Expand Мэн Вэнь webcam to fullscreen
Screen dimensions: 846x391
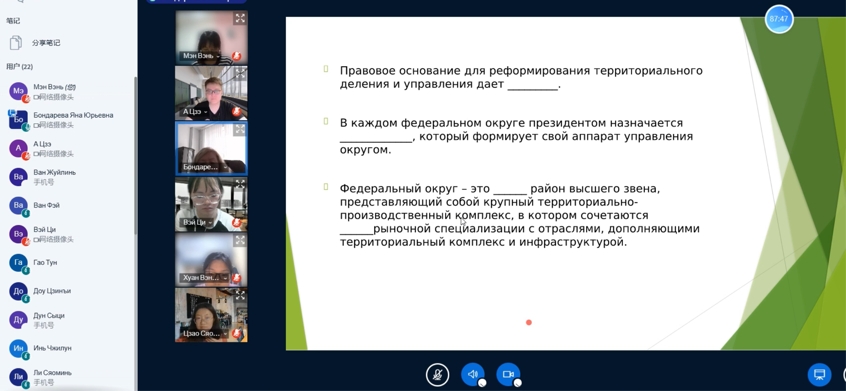[240, 18]
